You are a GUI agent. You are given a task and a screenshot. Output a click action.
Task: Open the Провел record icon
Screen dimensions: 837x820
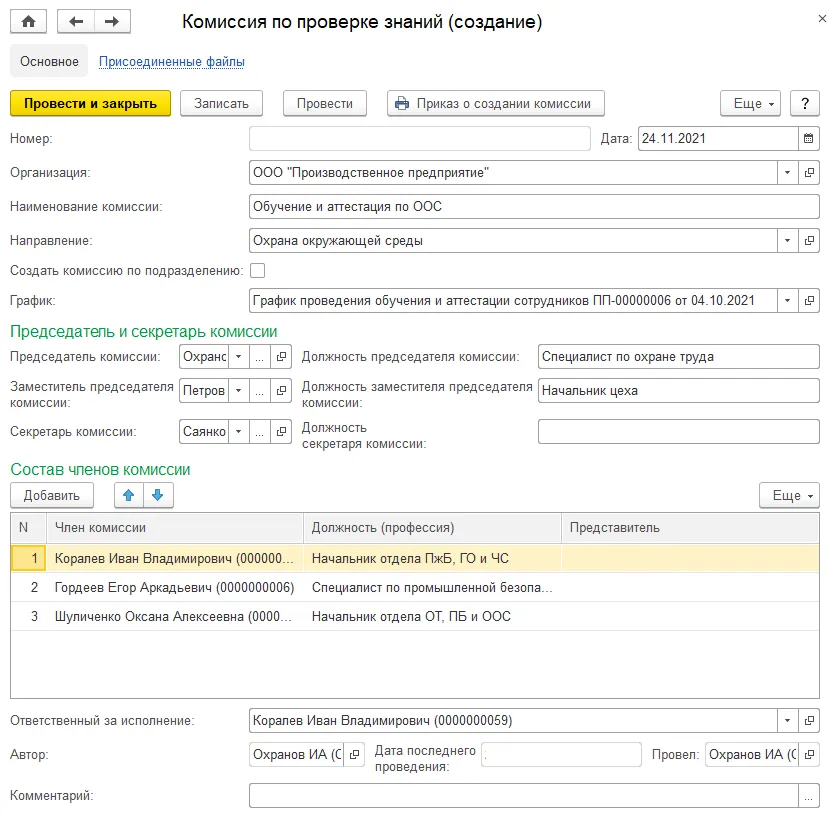(809, 755)
